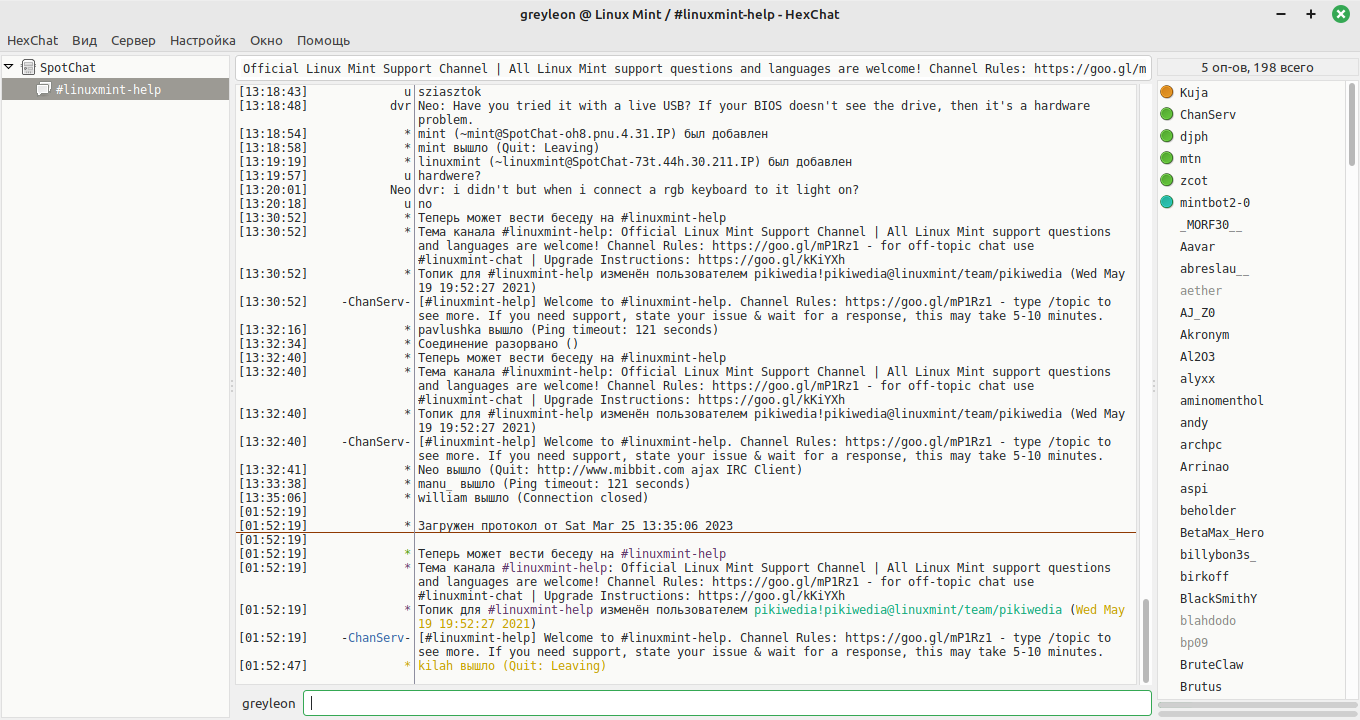Image resolution: width=1360 pixels, height=720 pixels.
Task: Select mtn's green op icon
Action: click(1166, 158)
